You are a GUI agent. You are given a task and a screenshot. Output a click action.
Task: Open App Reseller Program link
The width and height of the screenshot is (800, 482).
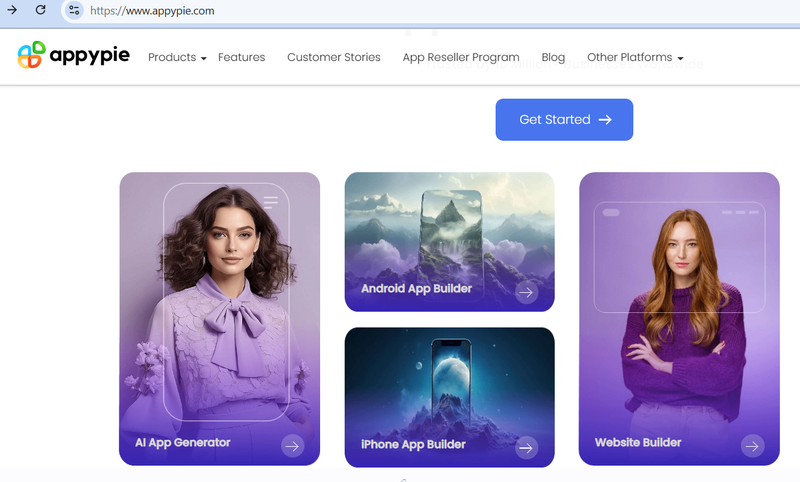(461, 57)
